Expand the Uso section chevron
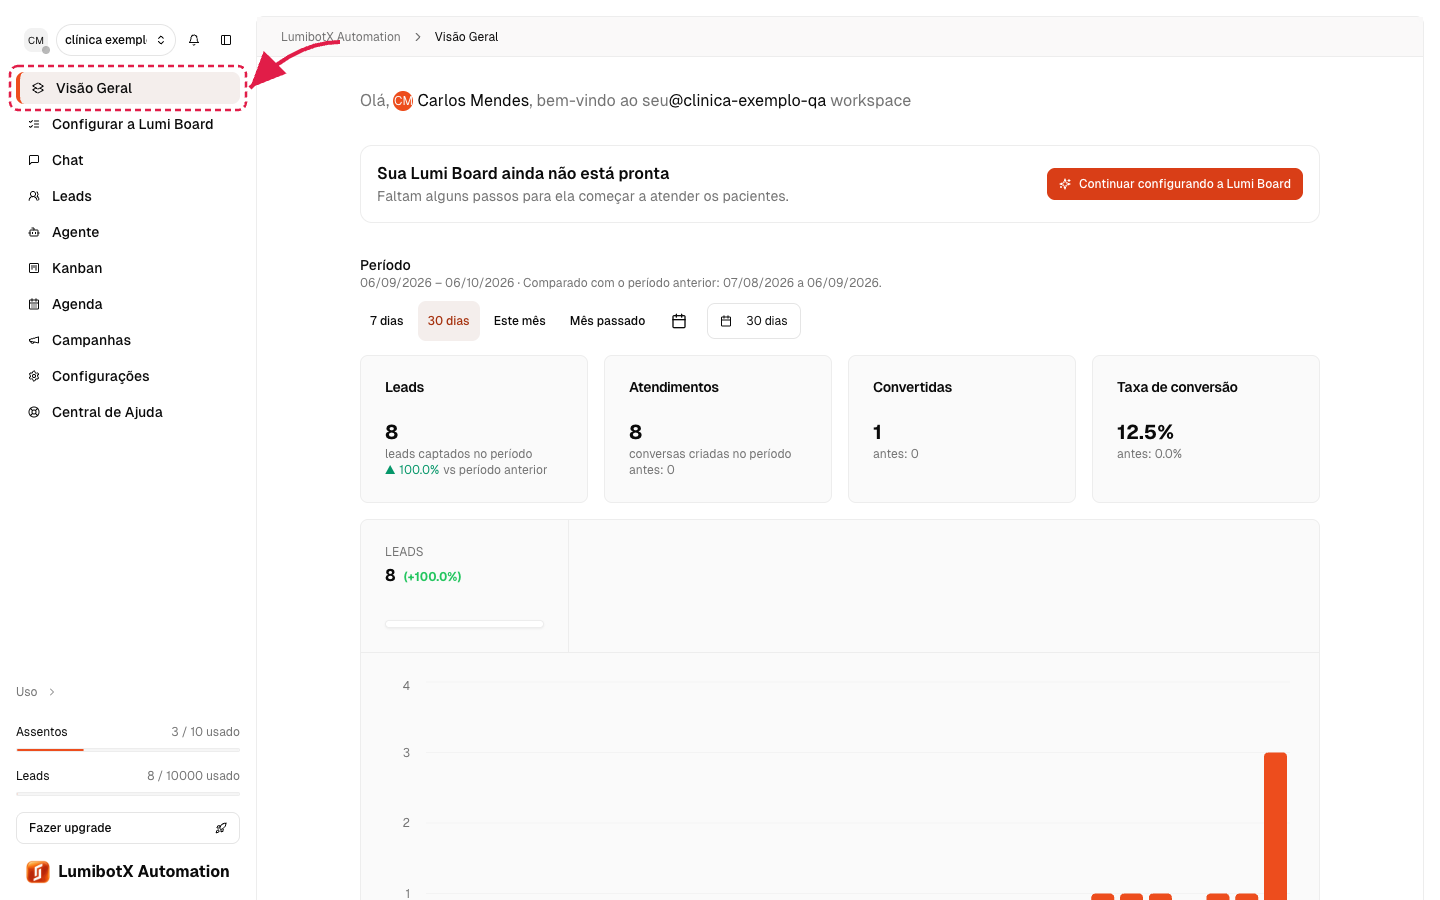This screenshot has height=900, width=1440. pos(52,692)
